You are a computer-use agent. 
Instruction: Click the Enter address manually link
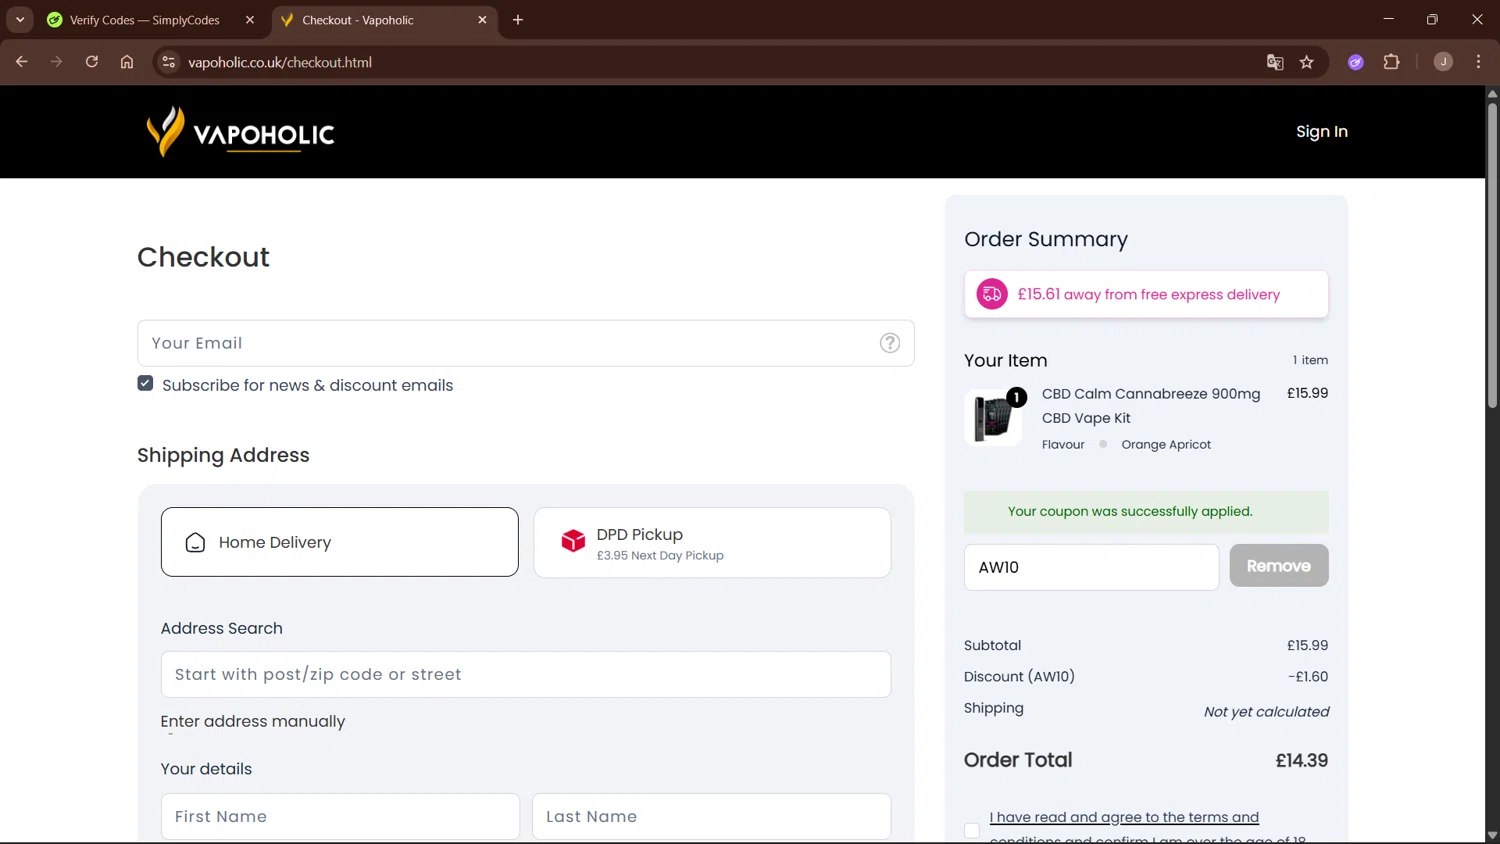click(x=253, y=721)
